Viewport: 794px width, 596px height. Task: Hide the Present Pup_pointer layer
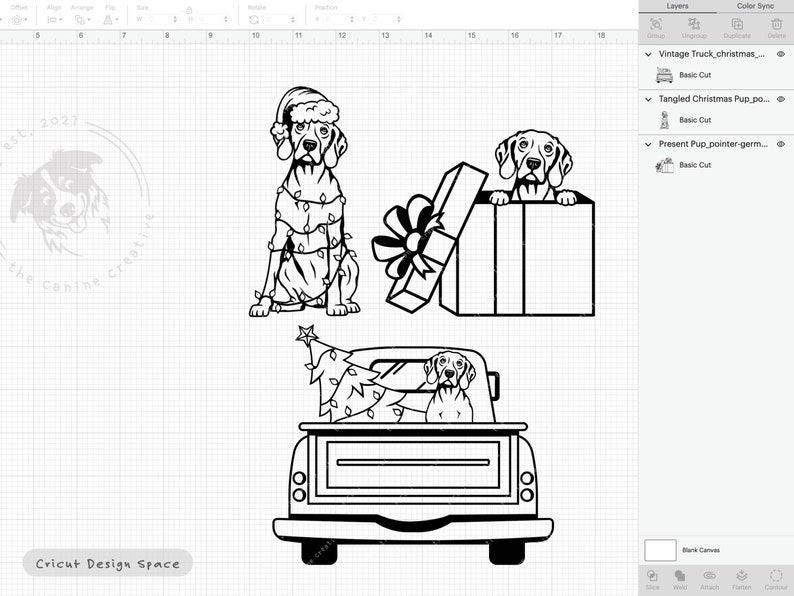781,144
